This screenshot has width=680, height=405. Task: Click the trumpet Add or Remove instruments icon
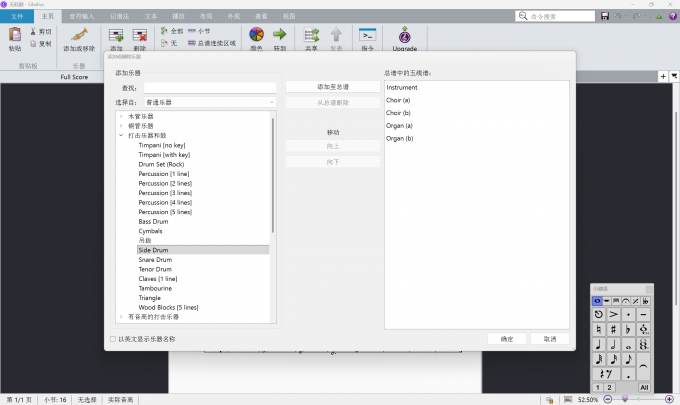pyautogui.click(x=79, y=34)
